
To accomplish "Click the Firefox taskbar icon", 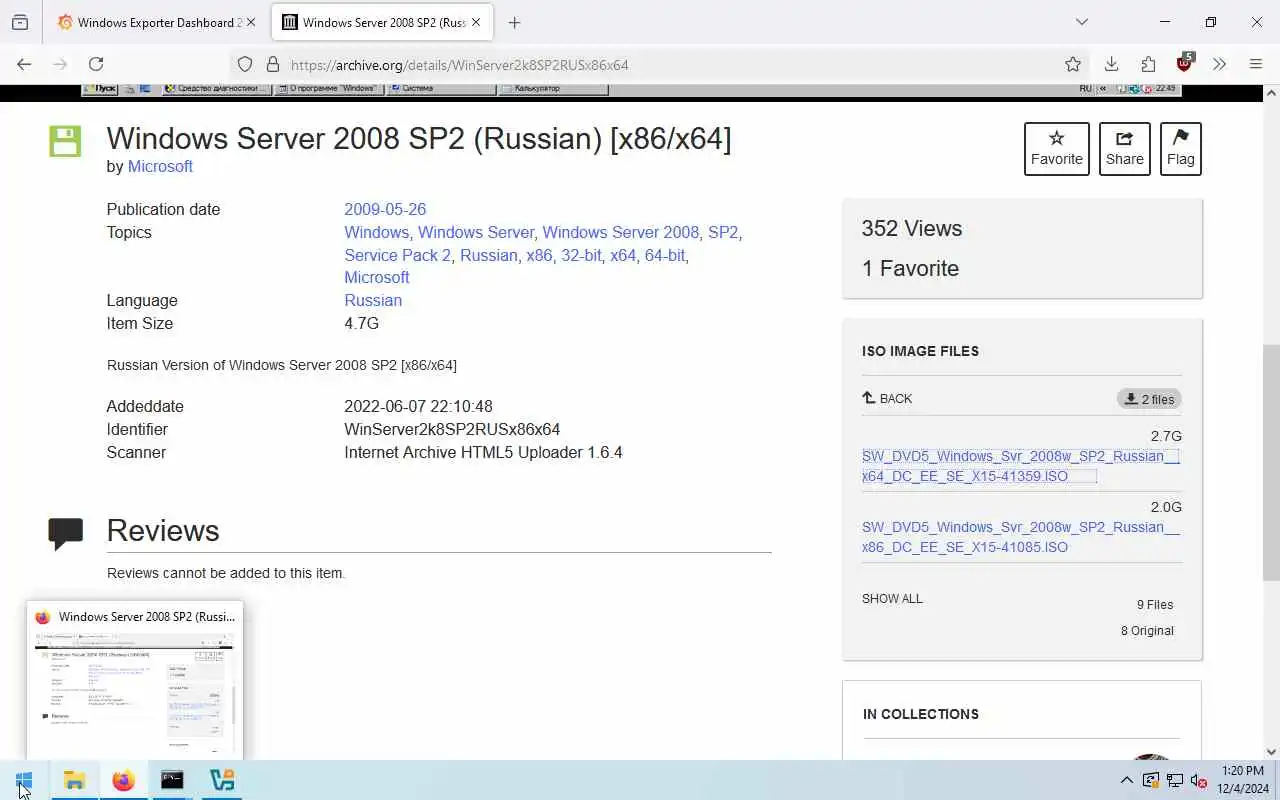I will click(123, 780).
